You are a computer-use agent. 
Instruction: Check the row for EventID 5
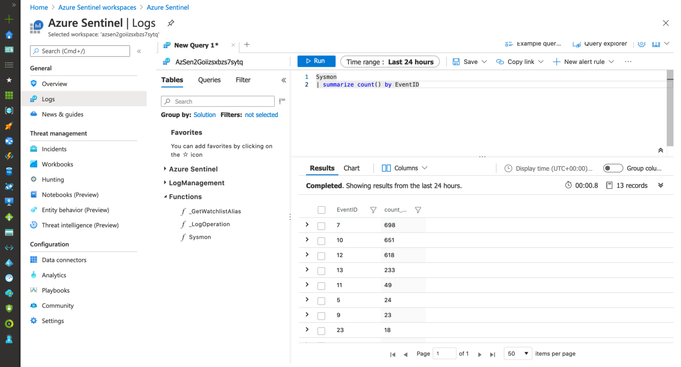click(x=321, y=301)
